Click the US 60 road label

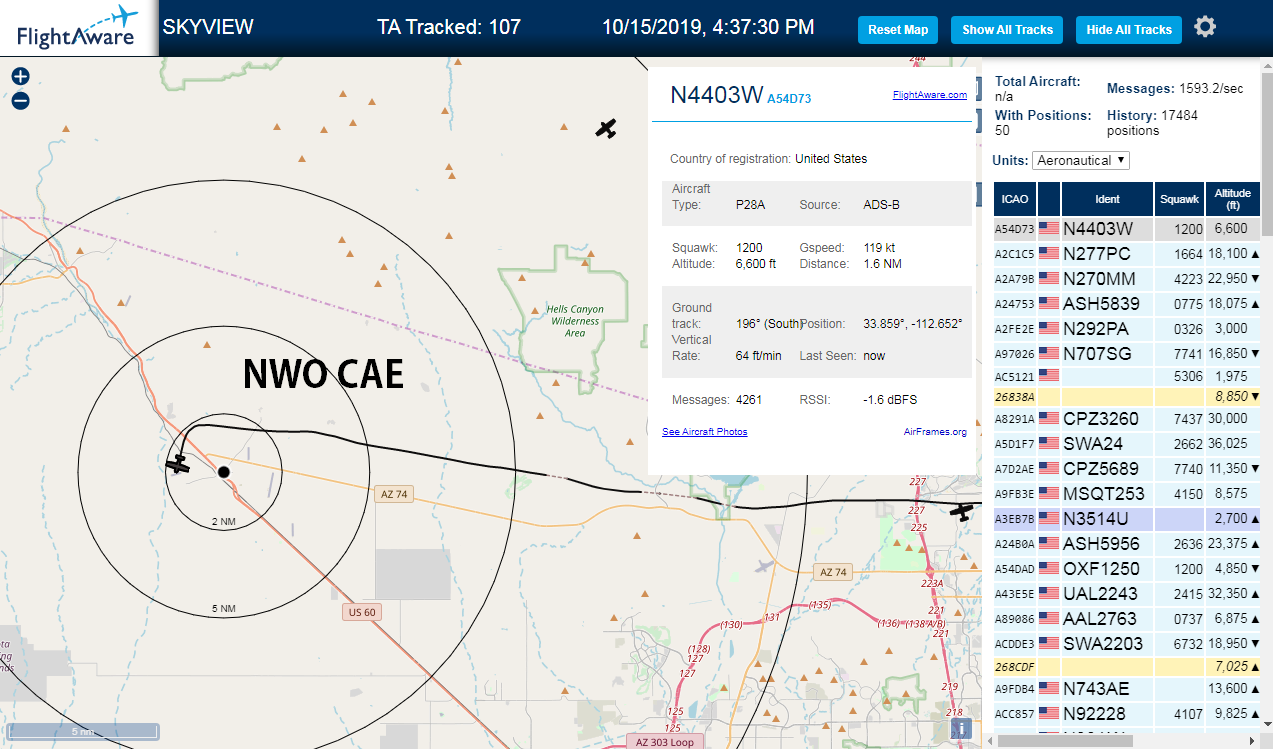point(361,612)
